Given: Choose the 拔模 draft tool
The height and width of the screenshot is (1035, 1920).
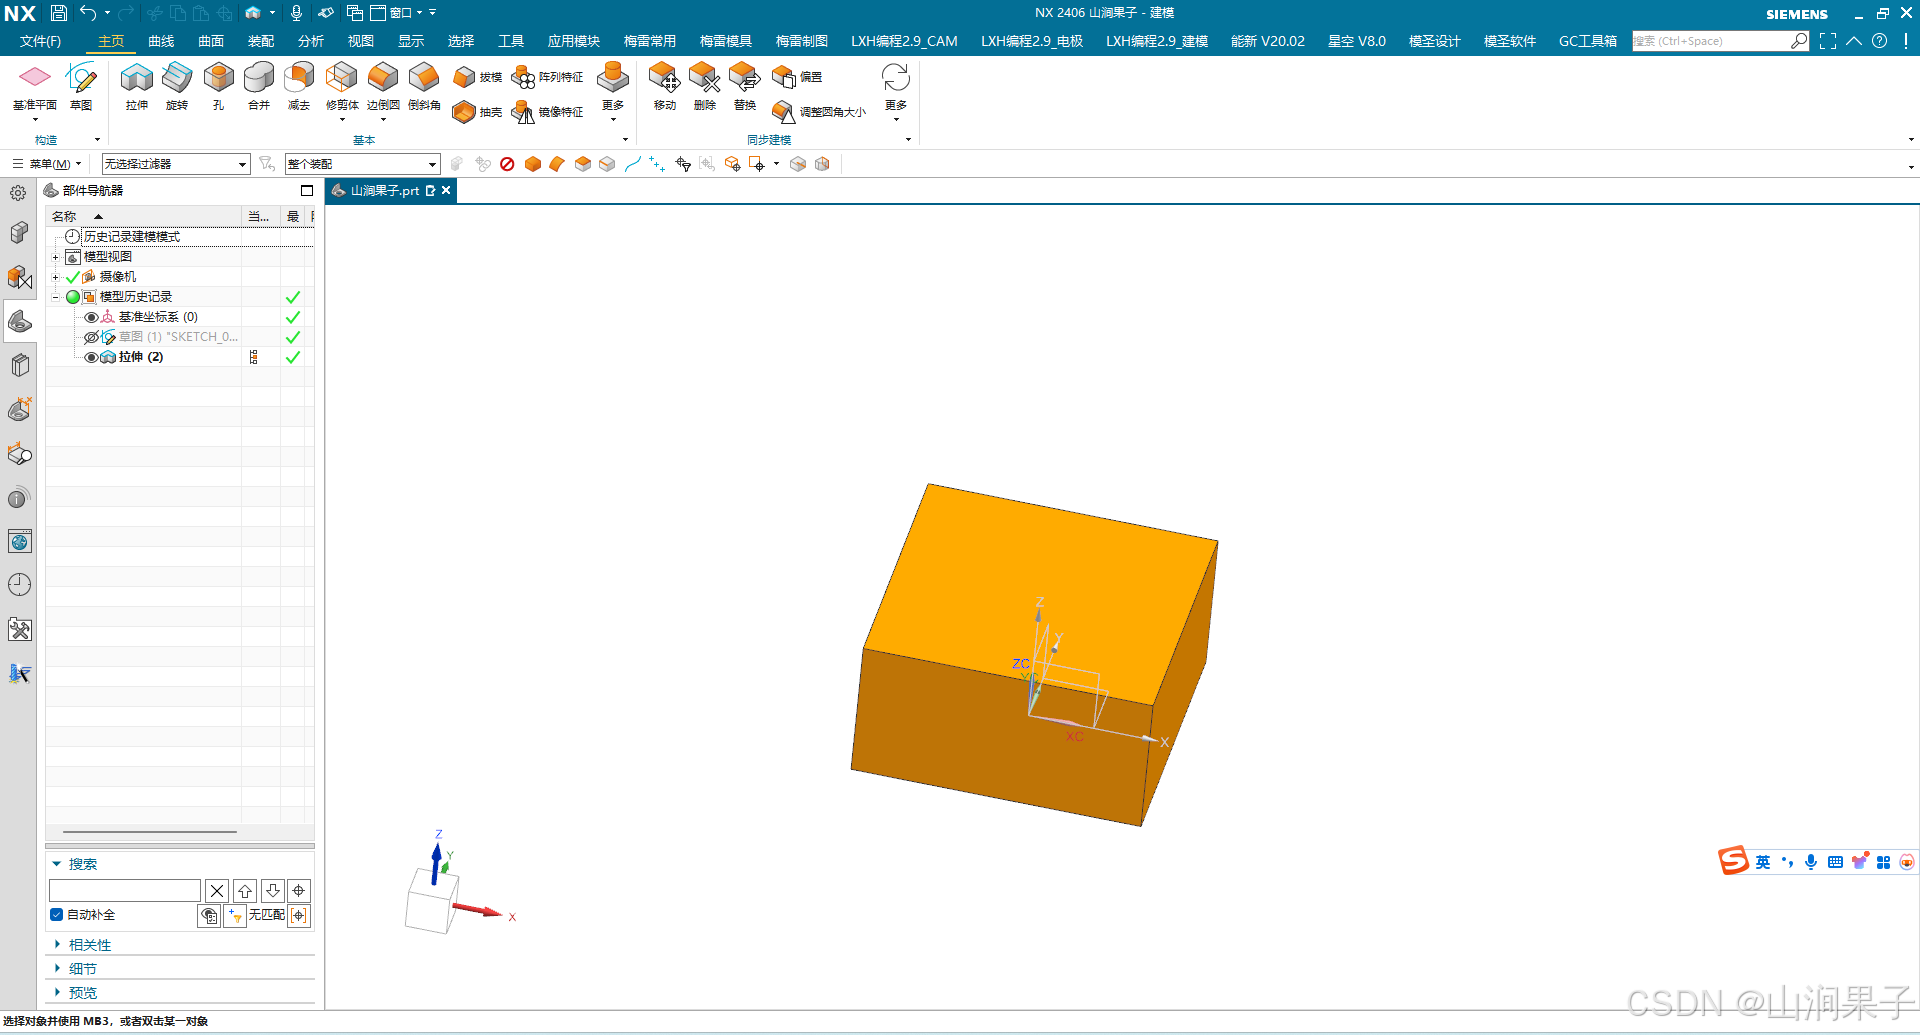Looking at the screenshot, I should (477, 77).
